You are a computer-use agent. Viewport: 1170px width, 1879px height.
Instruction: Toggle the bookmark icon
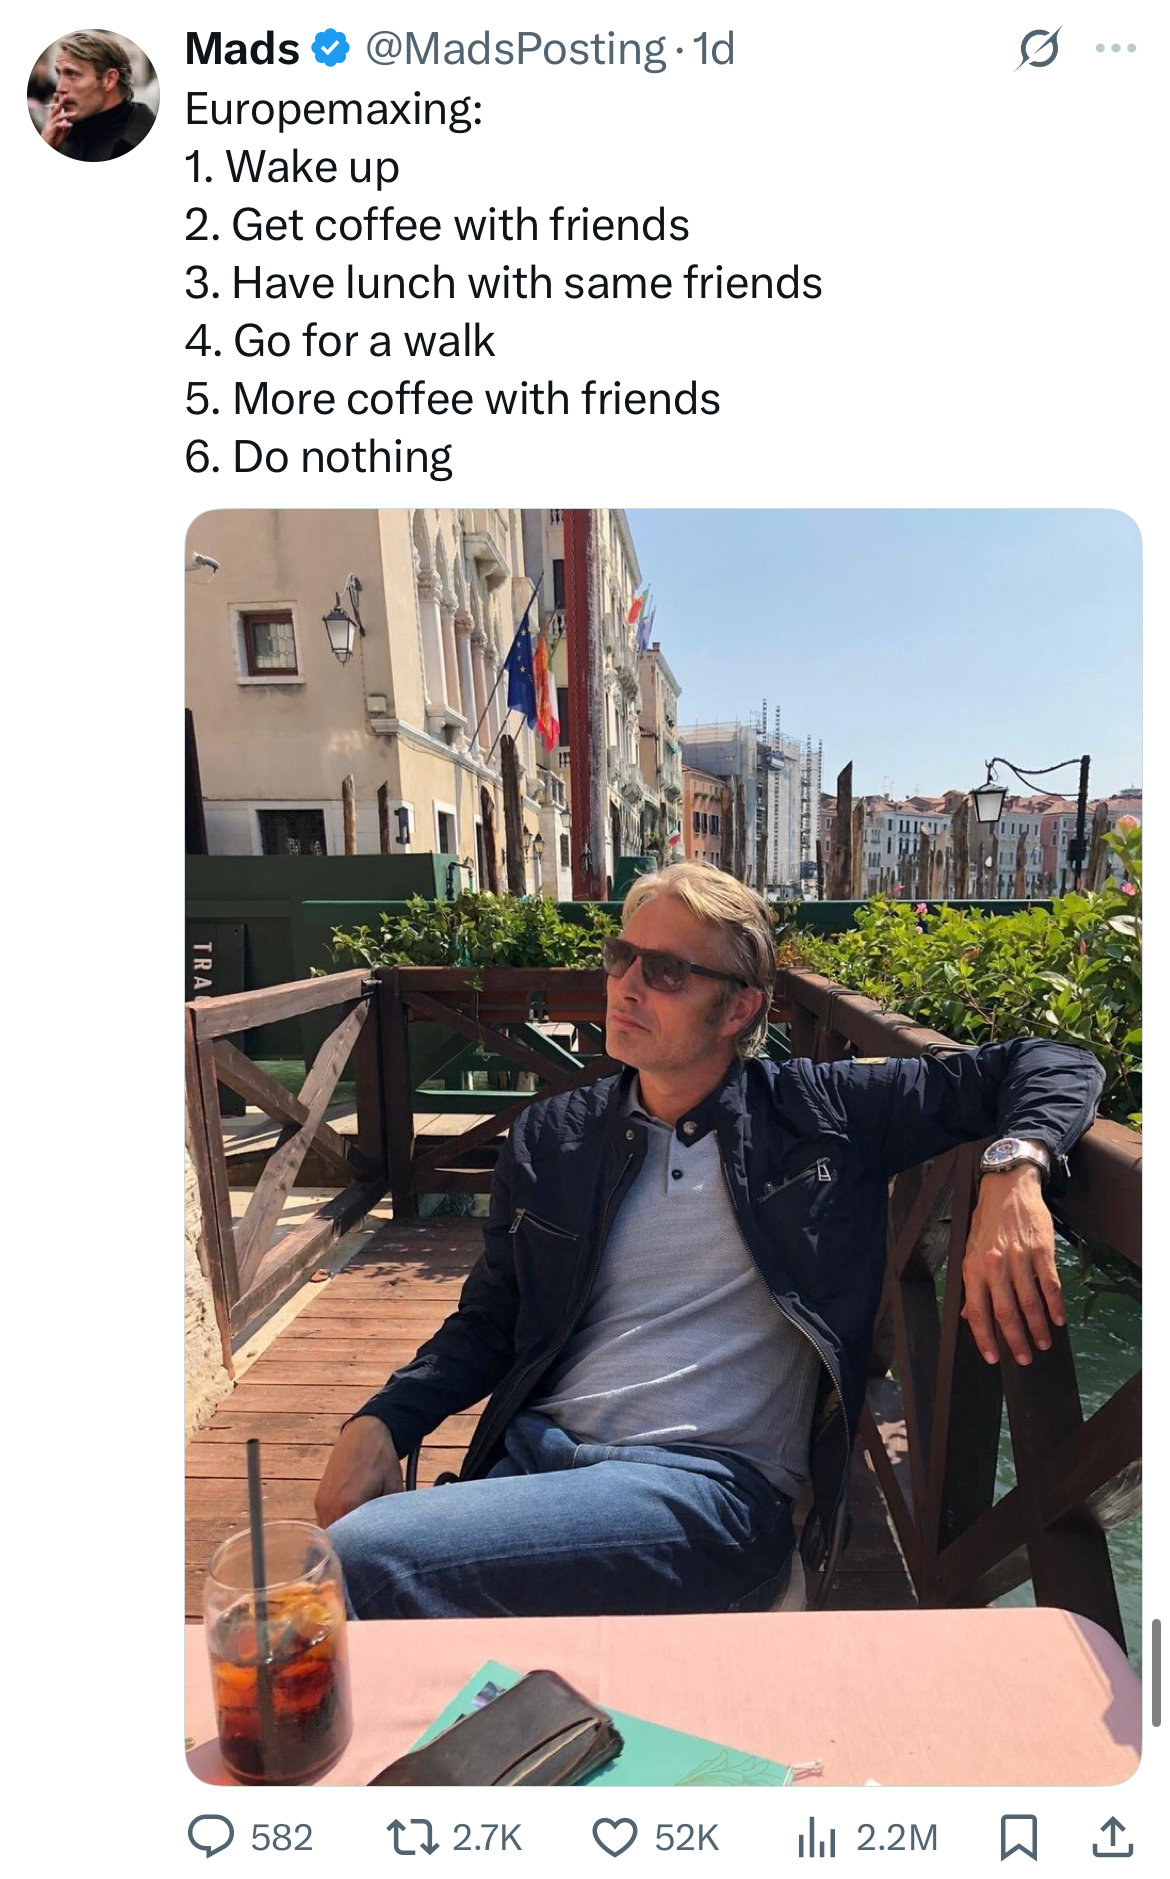[x=1019, y=1838]
